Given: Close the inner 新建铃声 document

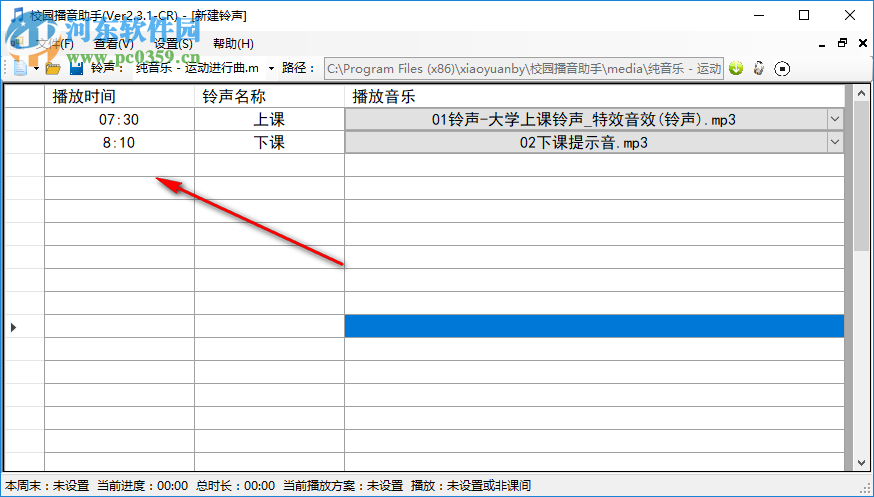Looking at the screenshot, I should point(863,43).
